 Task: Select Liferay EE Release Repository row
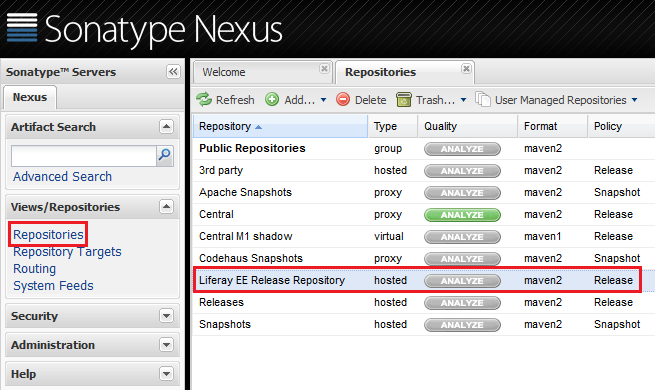424,280
